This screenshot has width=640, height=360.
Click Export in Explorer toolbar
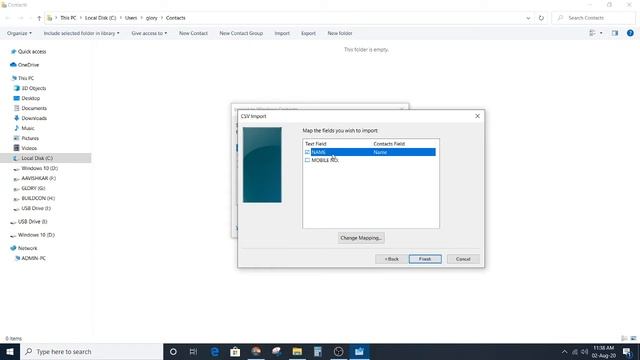pyautogui.click(x=308, y=33)
